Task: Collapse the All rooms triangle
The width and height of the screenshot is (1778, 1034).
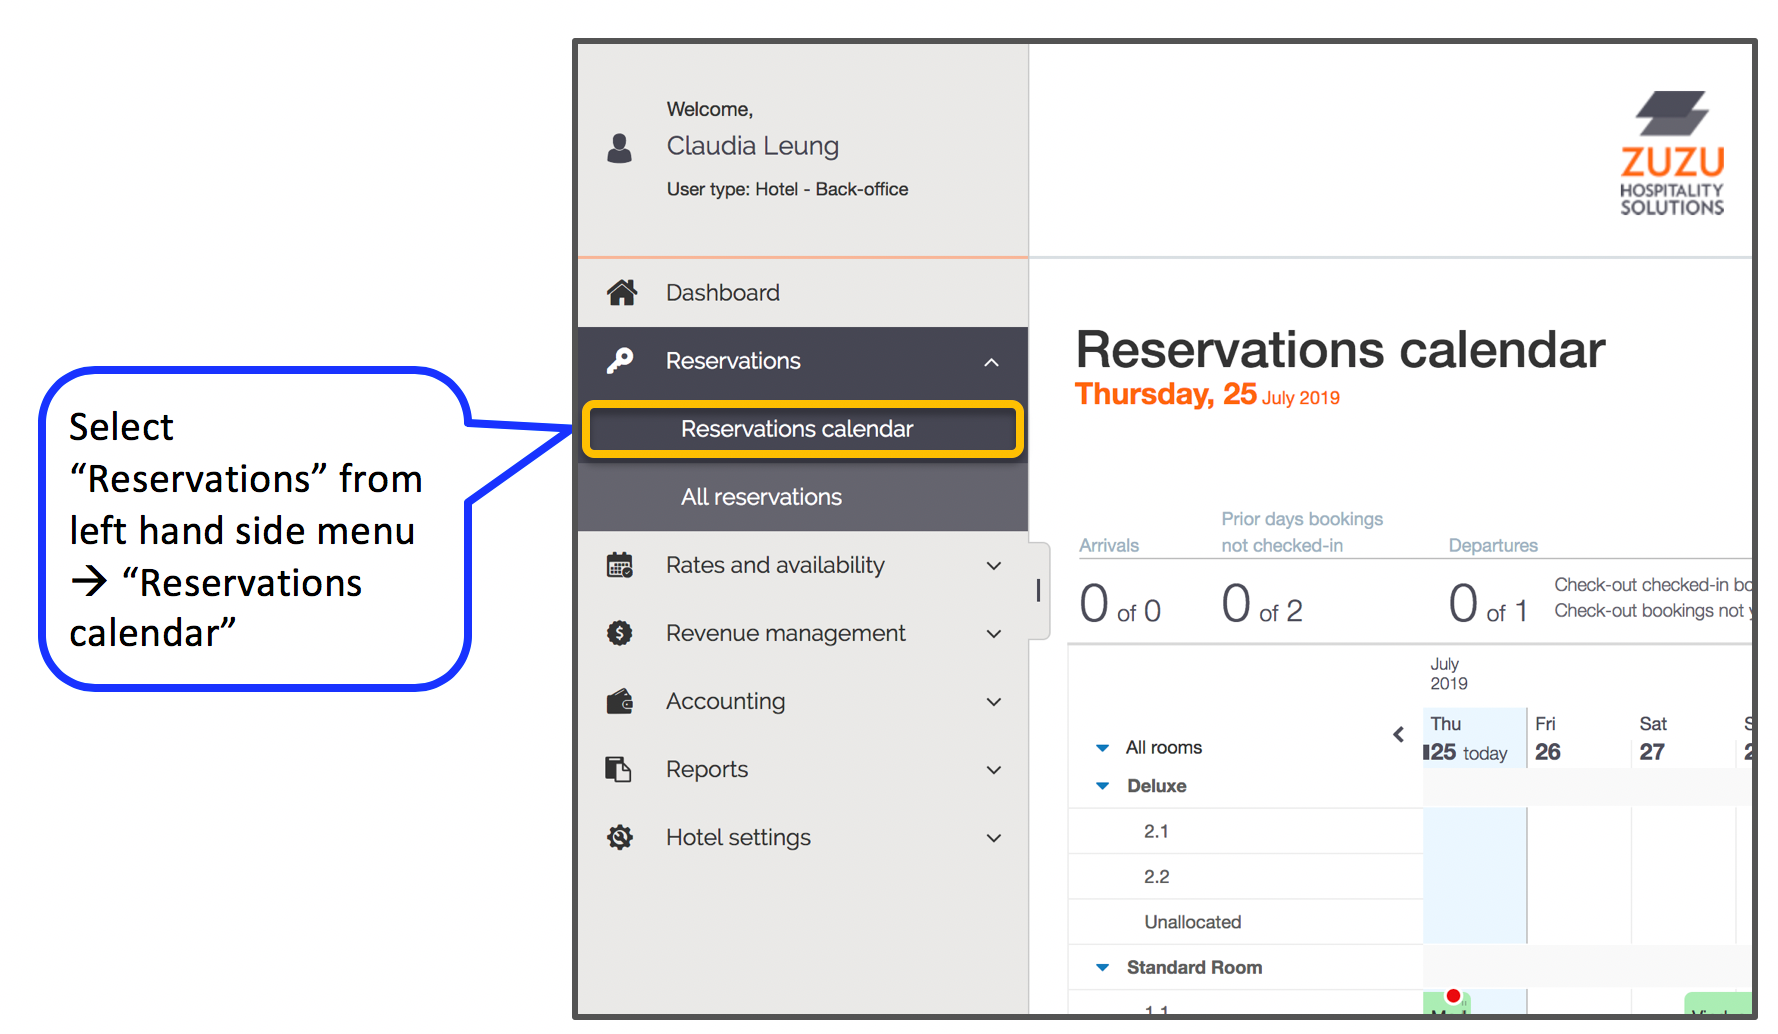Action: pos(1102,748)
